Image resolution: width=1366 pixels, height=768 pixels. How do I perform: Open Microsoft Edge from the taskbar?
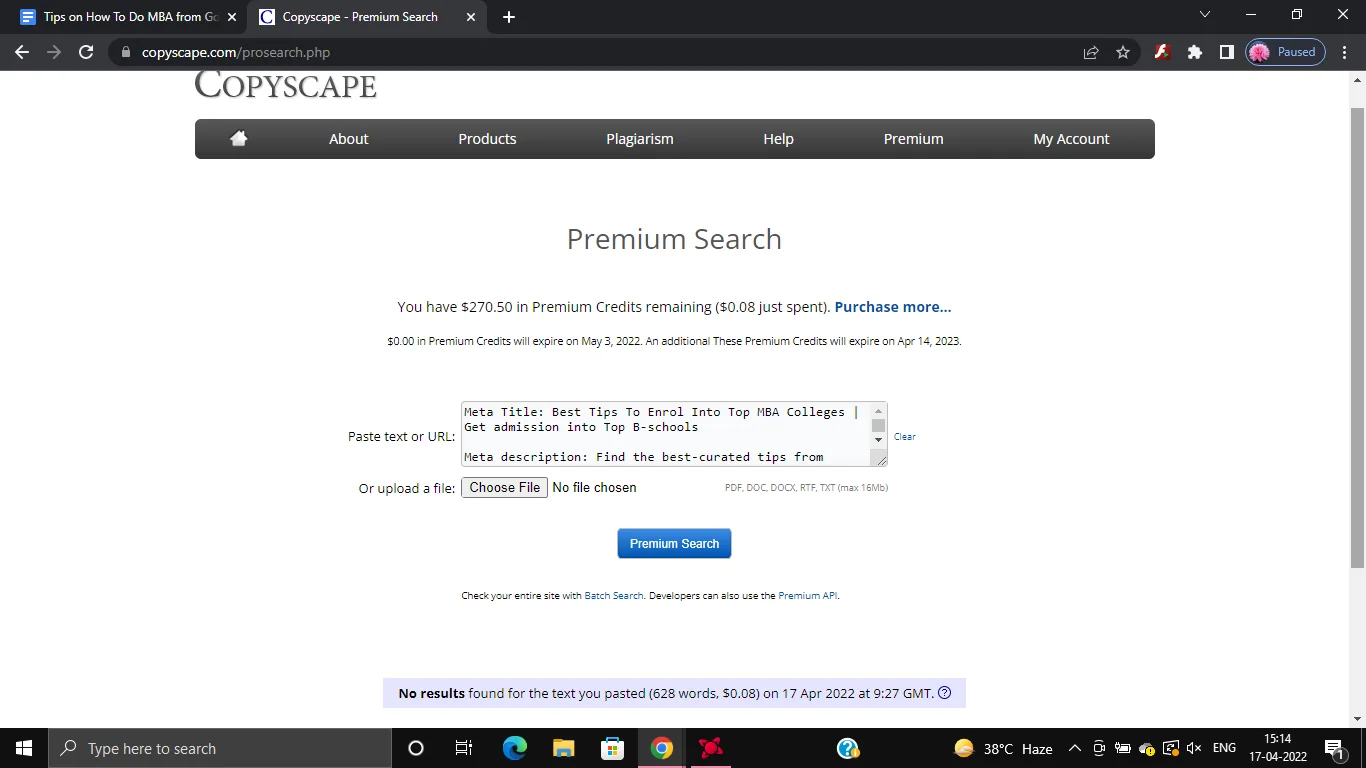coord(515,748)
